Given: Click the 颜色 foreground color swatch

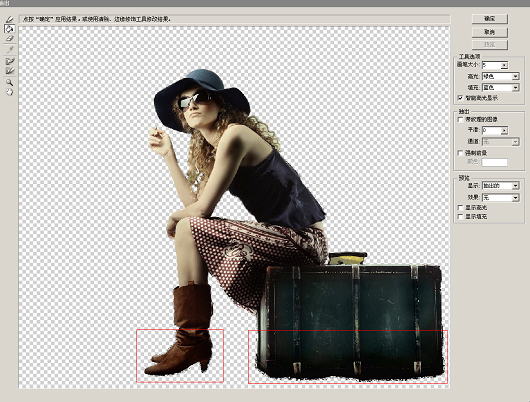Looking at the screenshot, I should pyautogui.click(x=495, y=162).
